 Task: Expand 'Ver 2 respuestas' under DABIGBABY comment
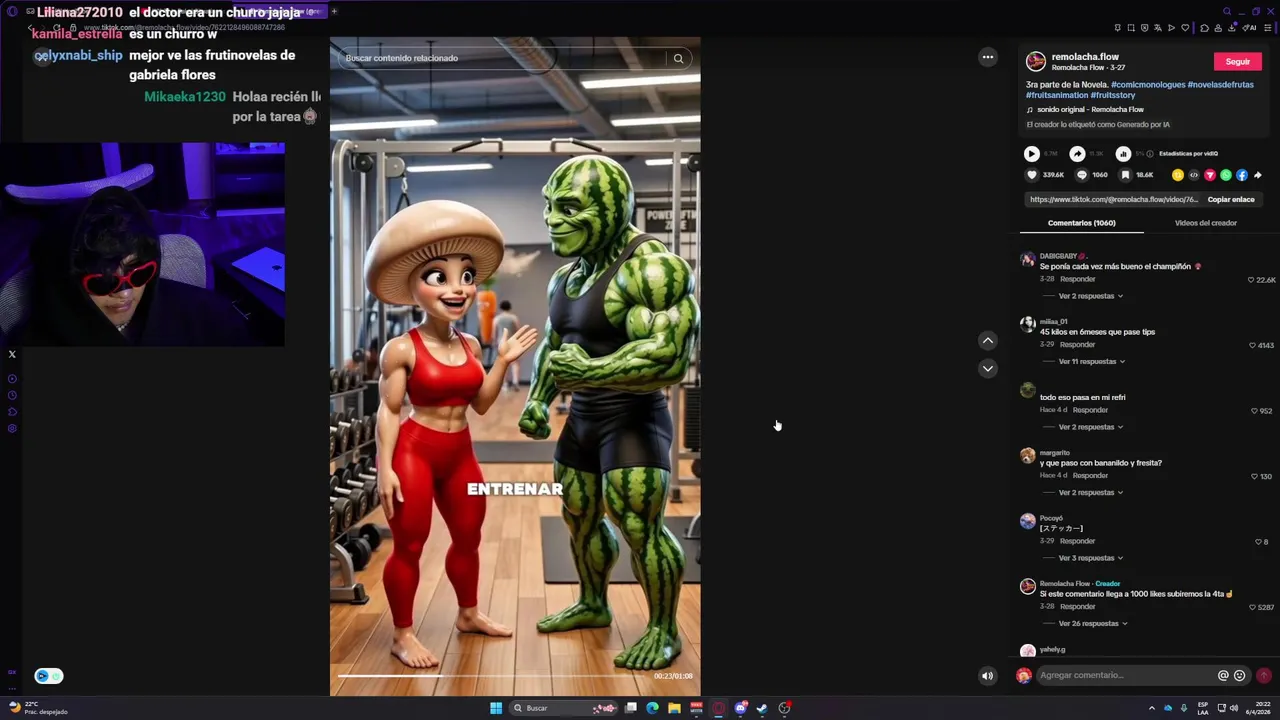1090,296
